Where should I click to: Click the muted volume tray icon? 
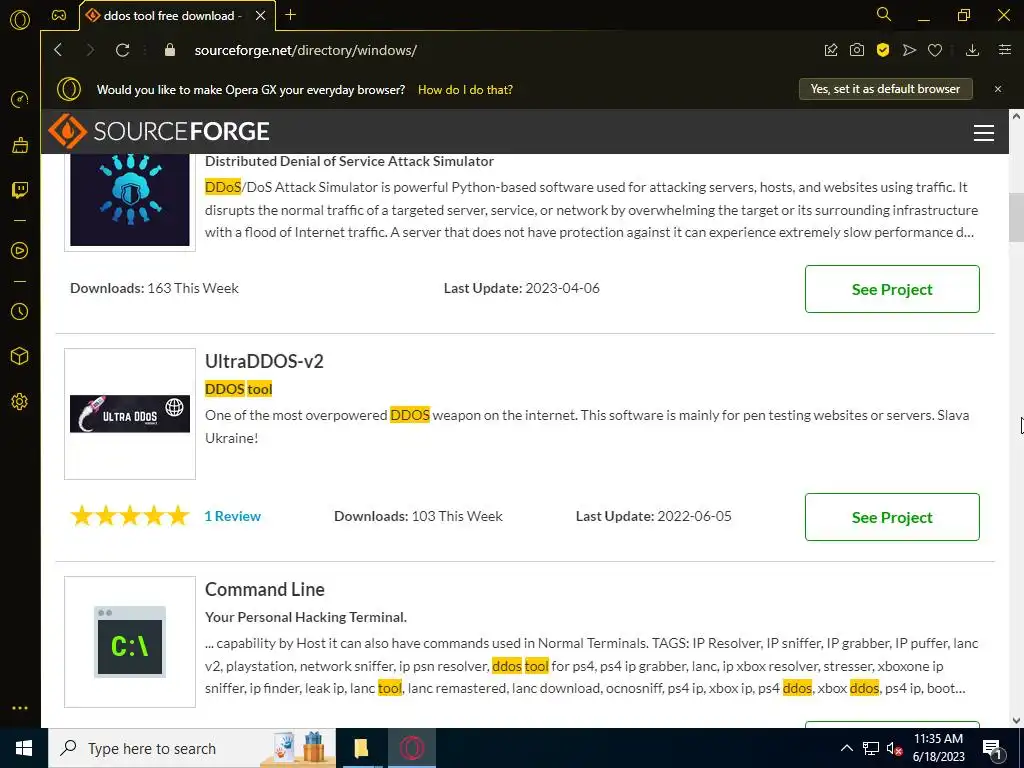click(894, 748)
